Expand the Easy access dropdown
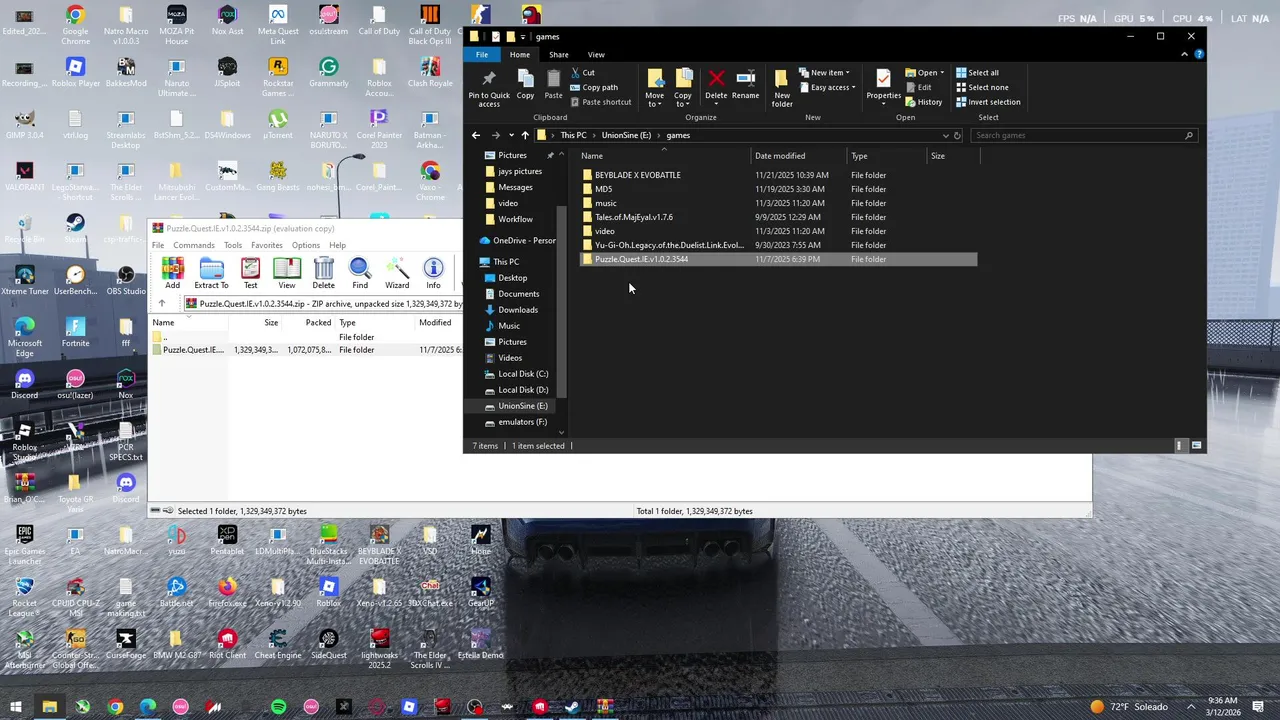1280x720 pixels. click(x=827, y=87)
